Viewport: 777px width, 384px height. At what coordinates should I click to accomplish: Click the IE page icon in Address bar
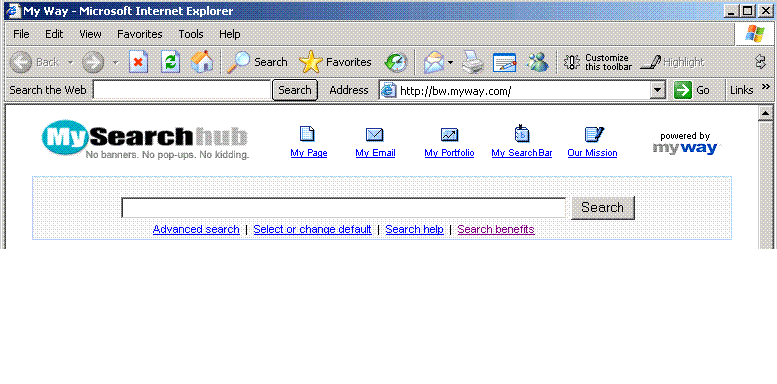(x=388, y=90)
